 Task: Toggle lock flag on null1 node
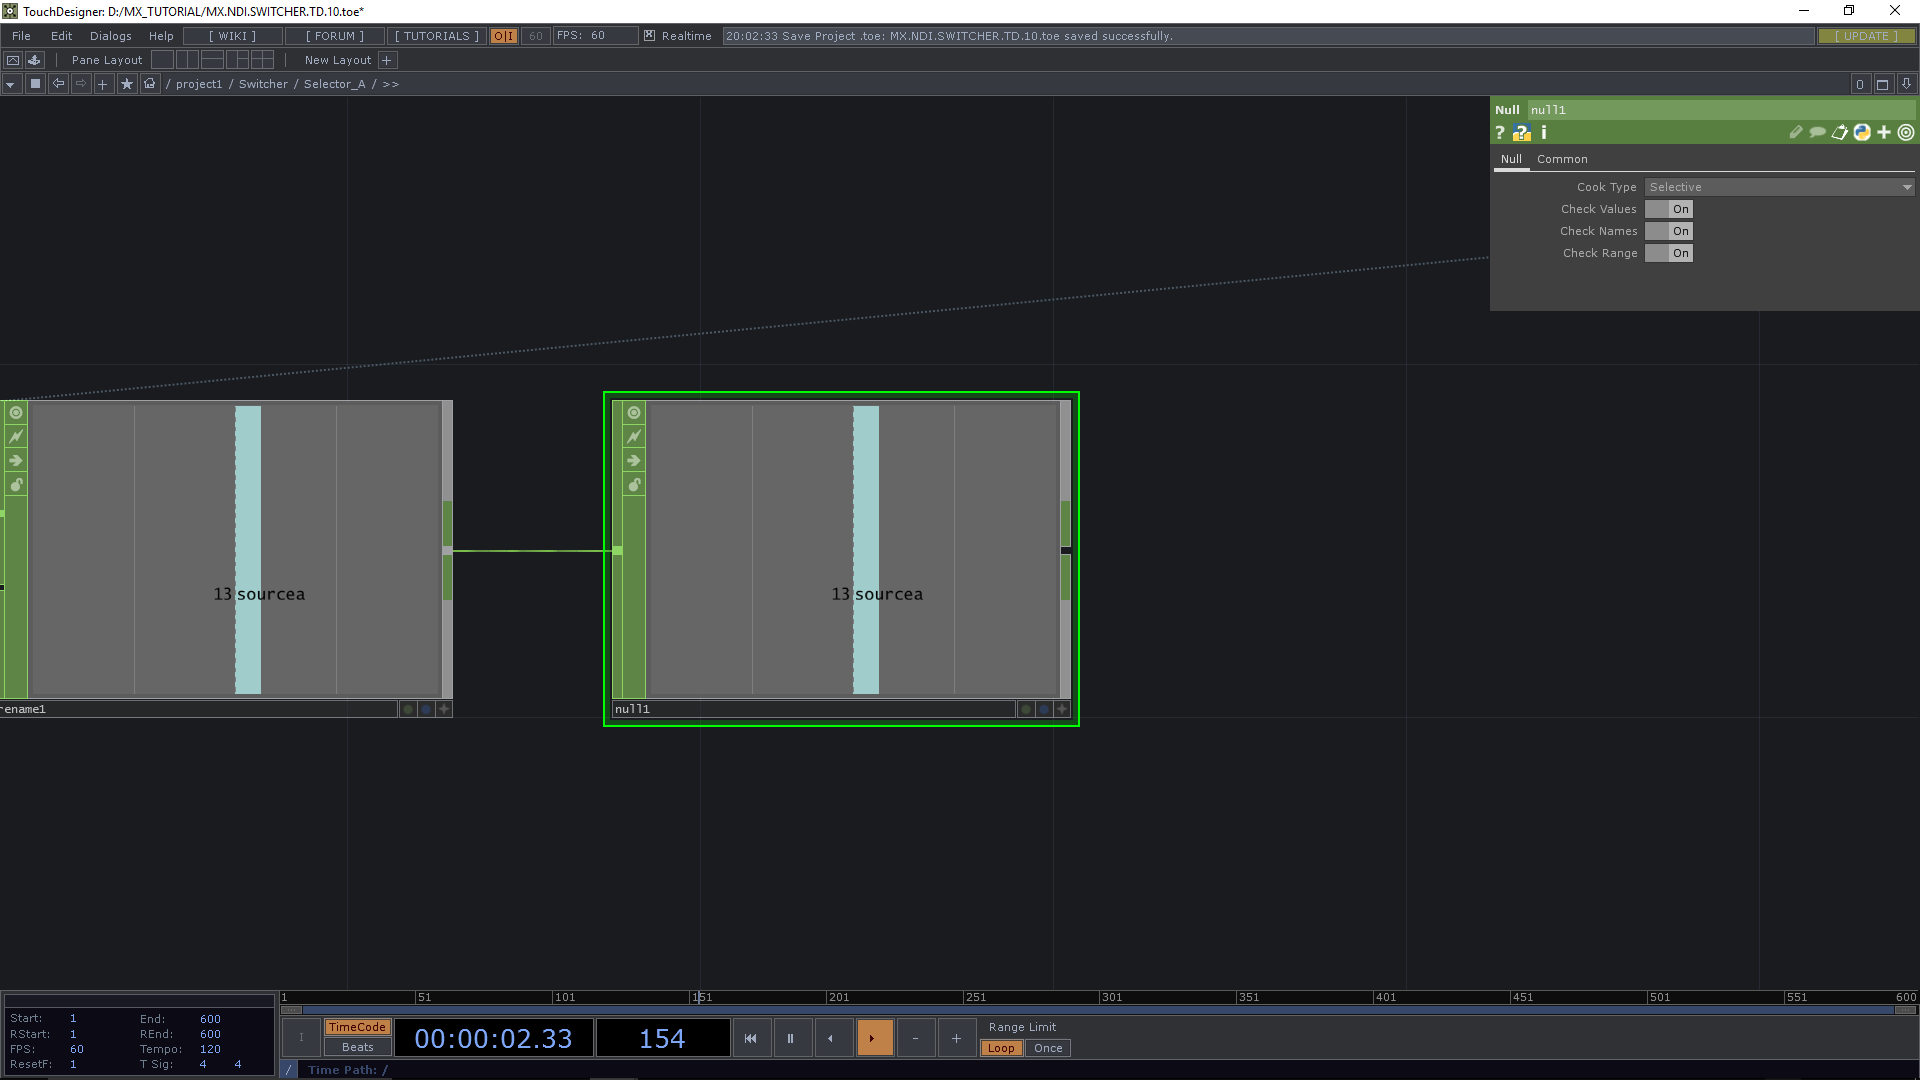click(x=634, y=485)
